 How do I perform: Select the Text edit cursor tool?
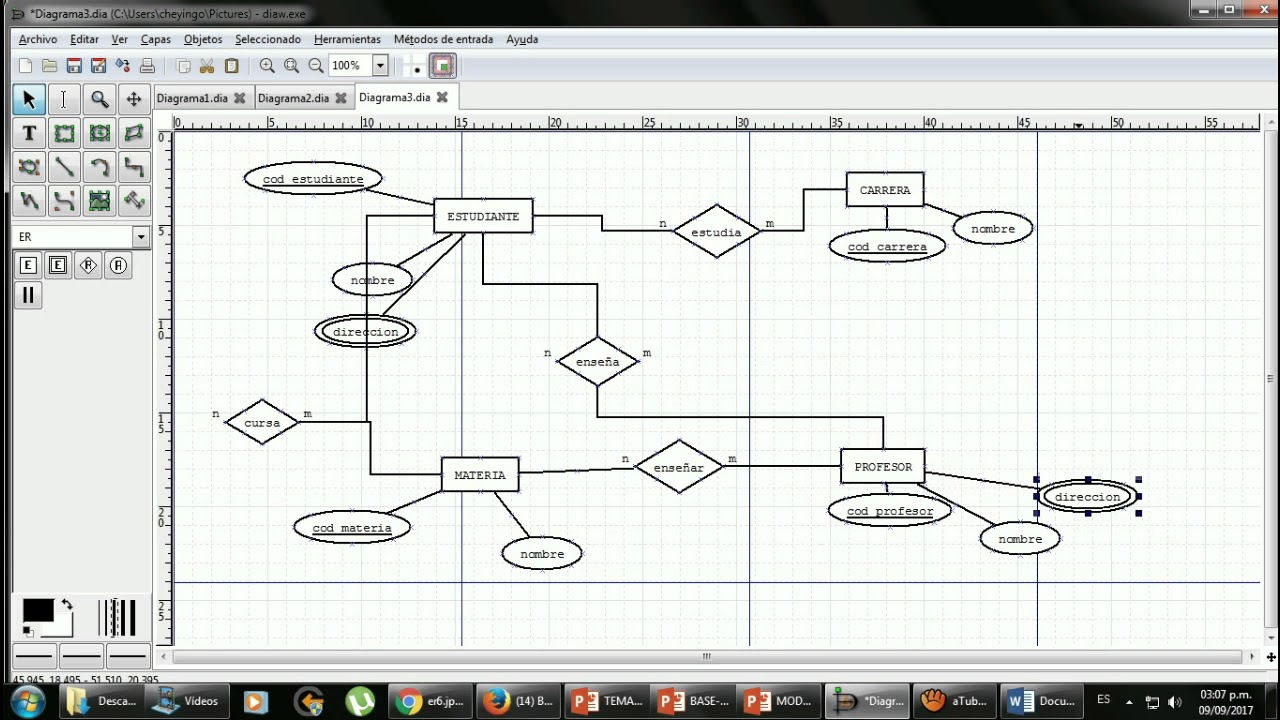[63, 99]
